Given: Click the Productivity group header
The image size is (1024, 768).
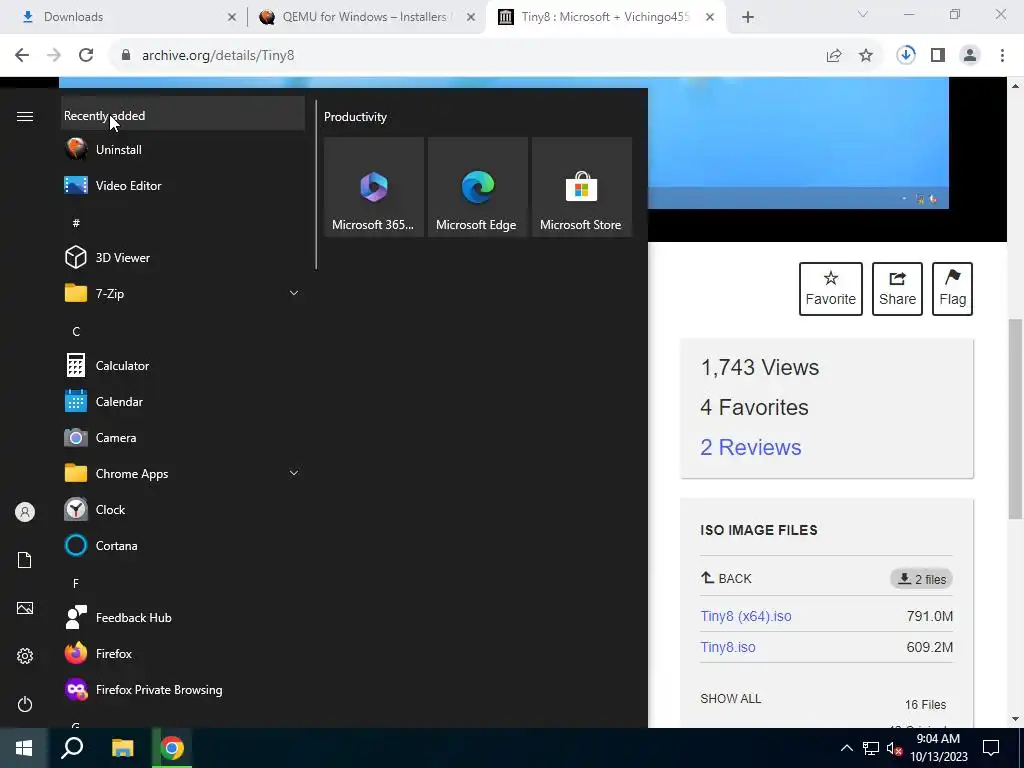Looking at the screenshot, I should click(355, 117).
